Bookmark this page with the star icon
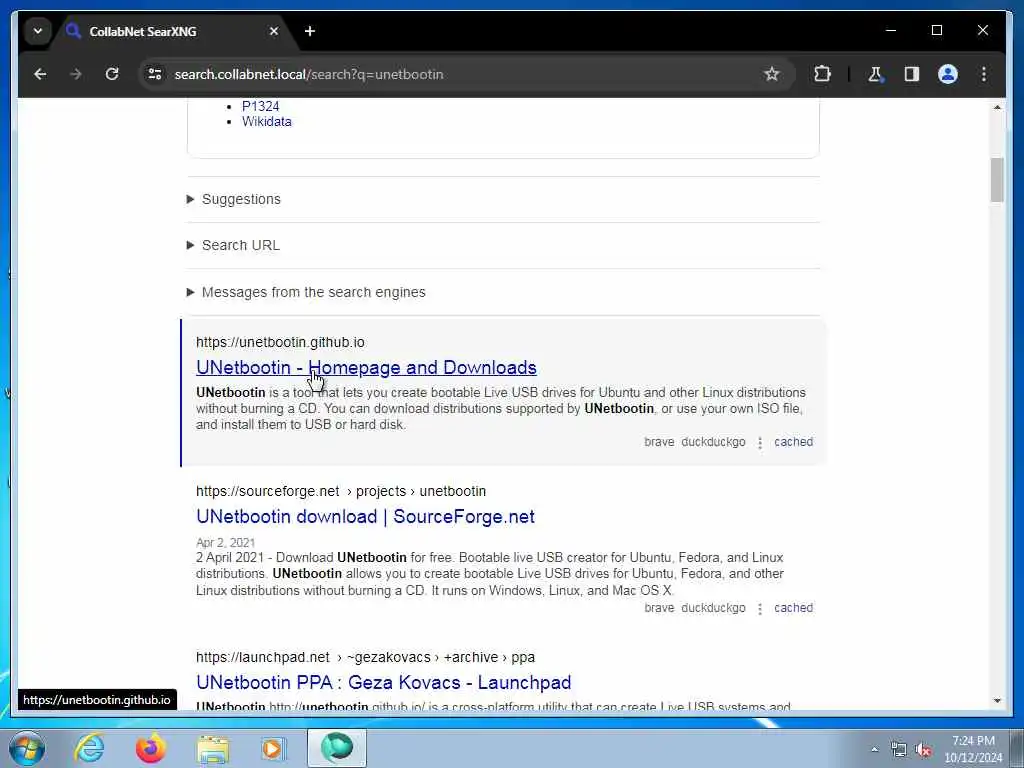 (x=772, y=74)
